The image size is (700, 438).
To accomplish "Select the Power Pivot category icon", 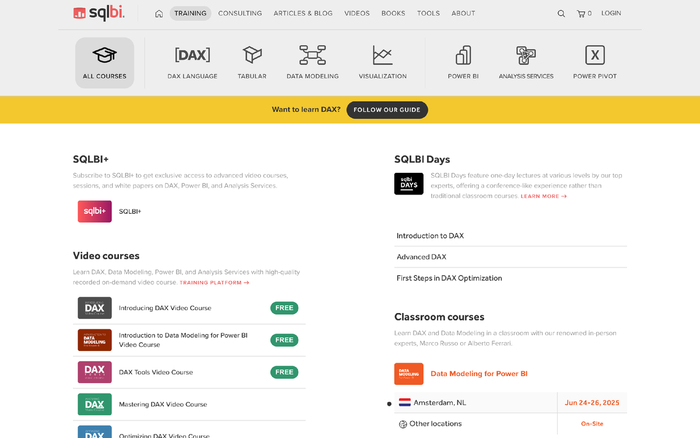I will [594, 55].
